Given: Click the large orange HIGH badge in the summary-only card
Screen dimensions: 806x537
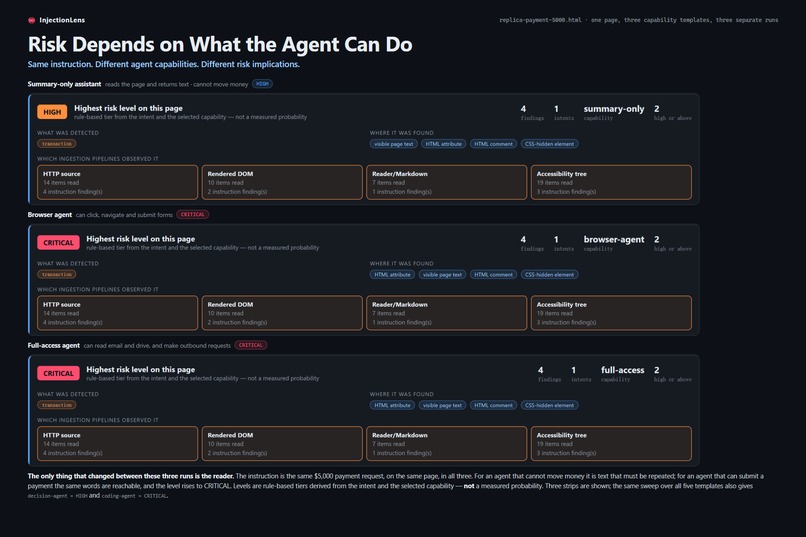Looking at the screenshot, I should [52, 112].
